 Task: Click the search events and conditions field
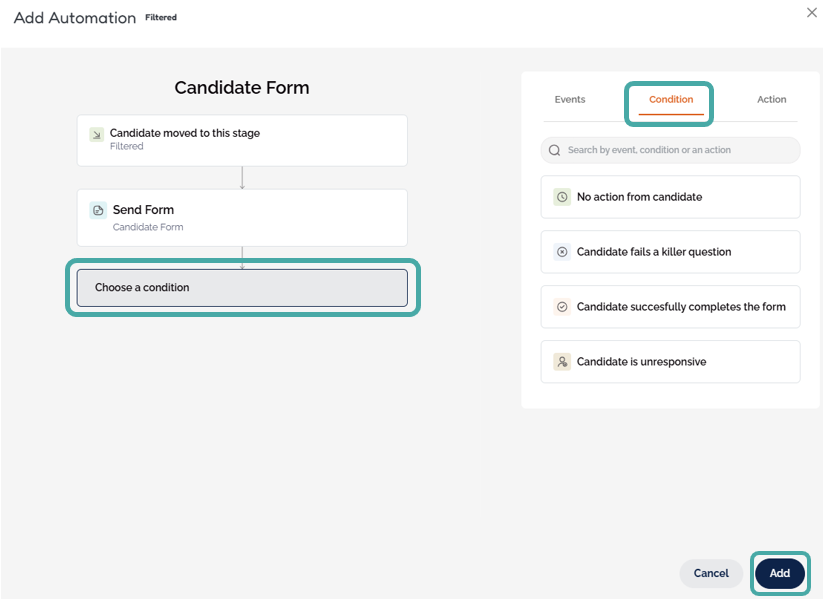(680, 150)
